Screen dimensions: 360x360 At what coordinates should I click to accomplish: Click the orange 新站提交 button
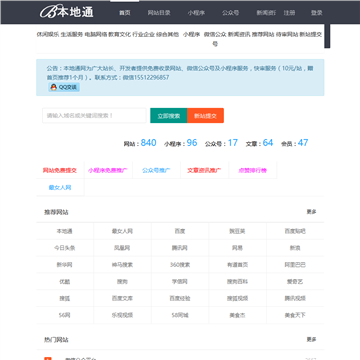pos(205,115)
